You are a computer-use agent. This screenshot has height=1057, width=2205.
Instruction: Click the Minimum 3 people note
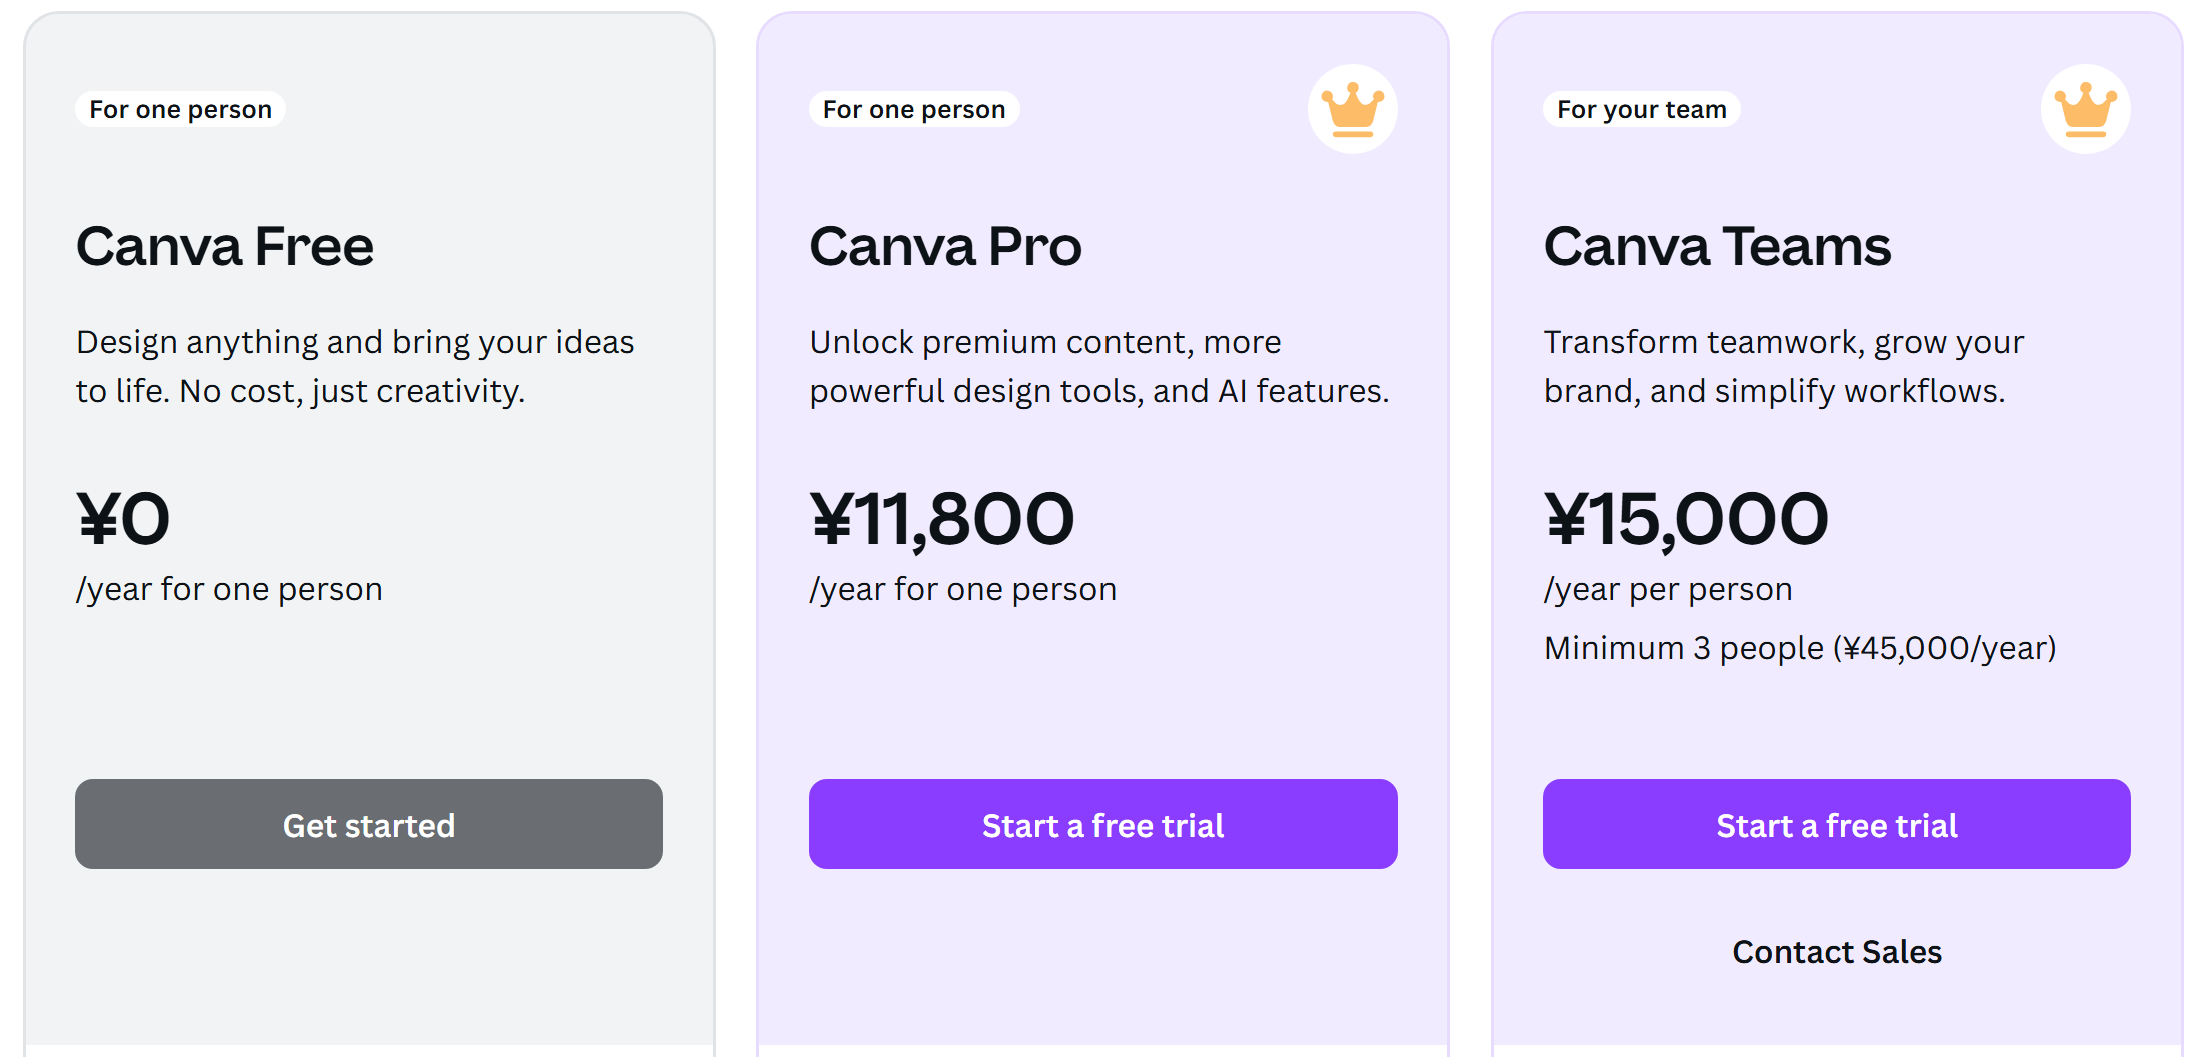click(x=1800, y=648)
